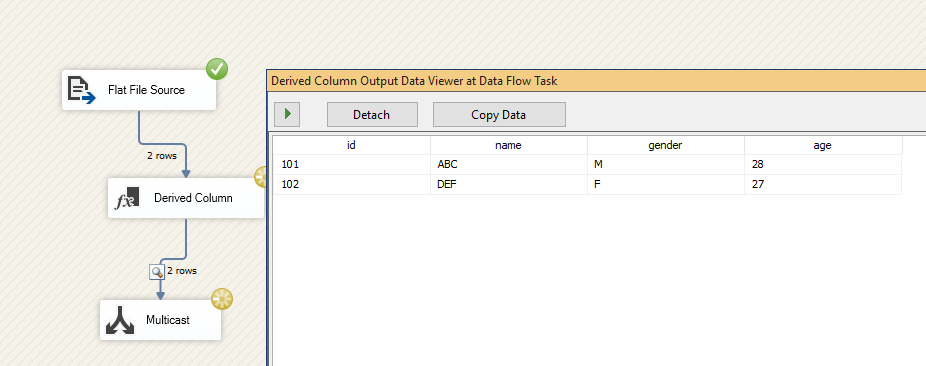Screen dimensions: 926x366
Task: Select the age column header
Action: click(x=823, y=145)
